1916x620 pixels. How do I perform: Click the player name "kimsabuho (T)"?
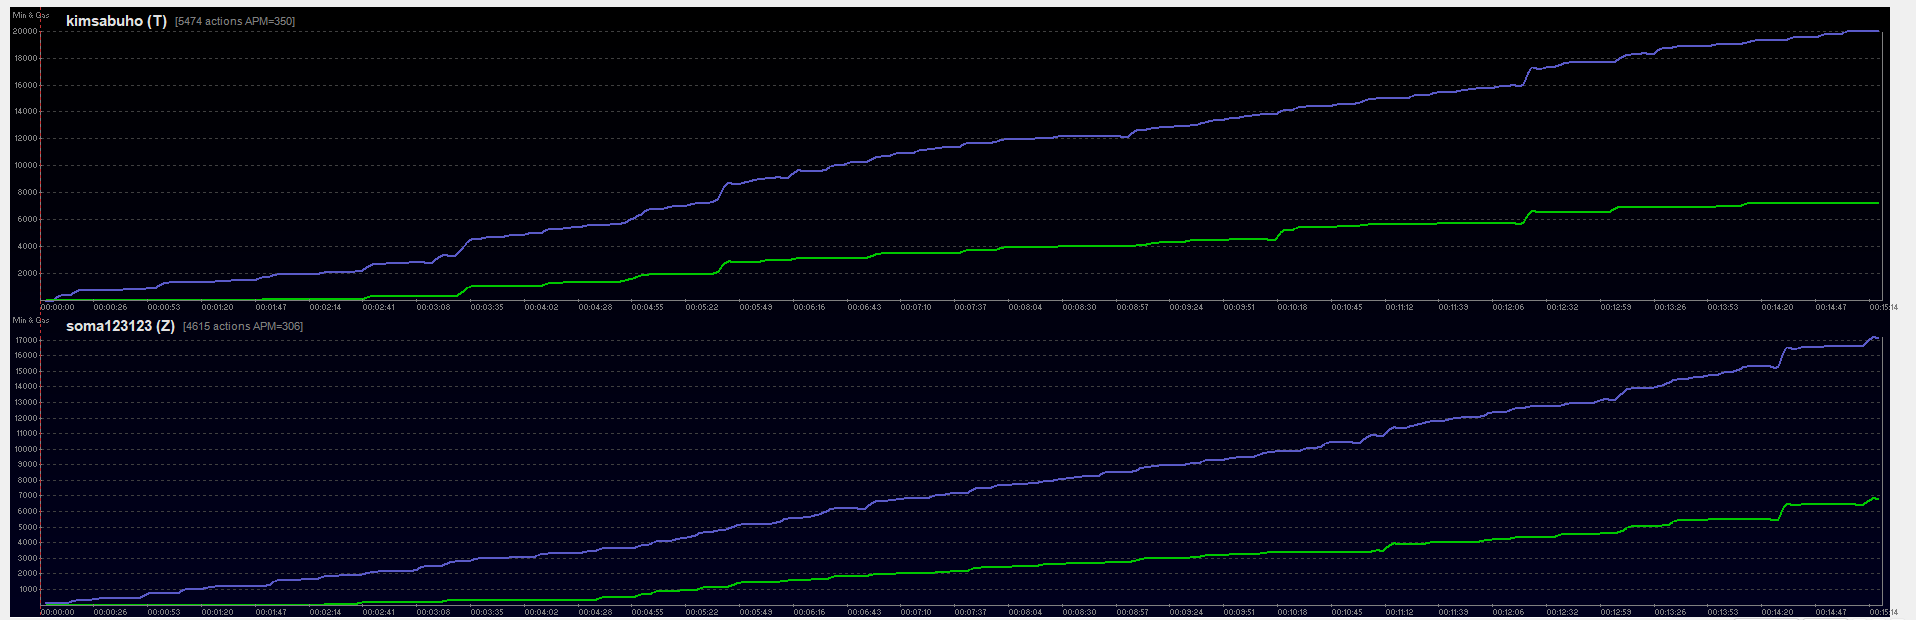coord(116,21)
